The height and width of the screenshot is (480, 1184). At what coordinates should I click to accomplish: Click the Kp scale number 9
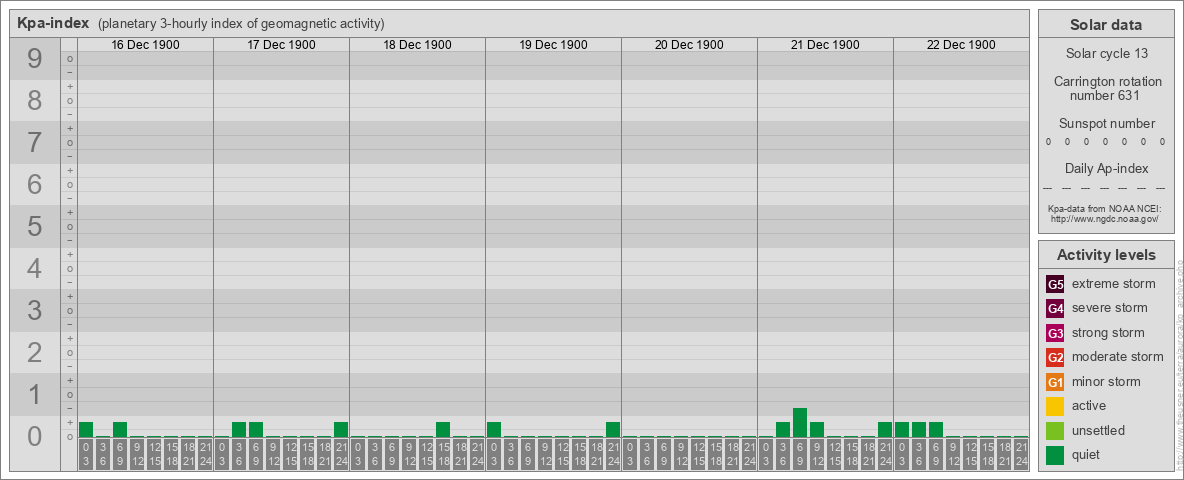[34, 59]
